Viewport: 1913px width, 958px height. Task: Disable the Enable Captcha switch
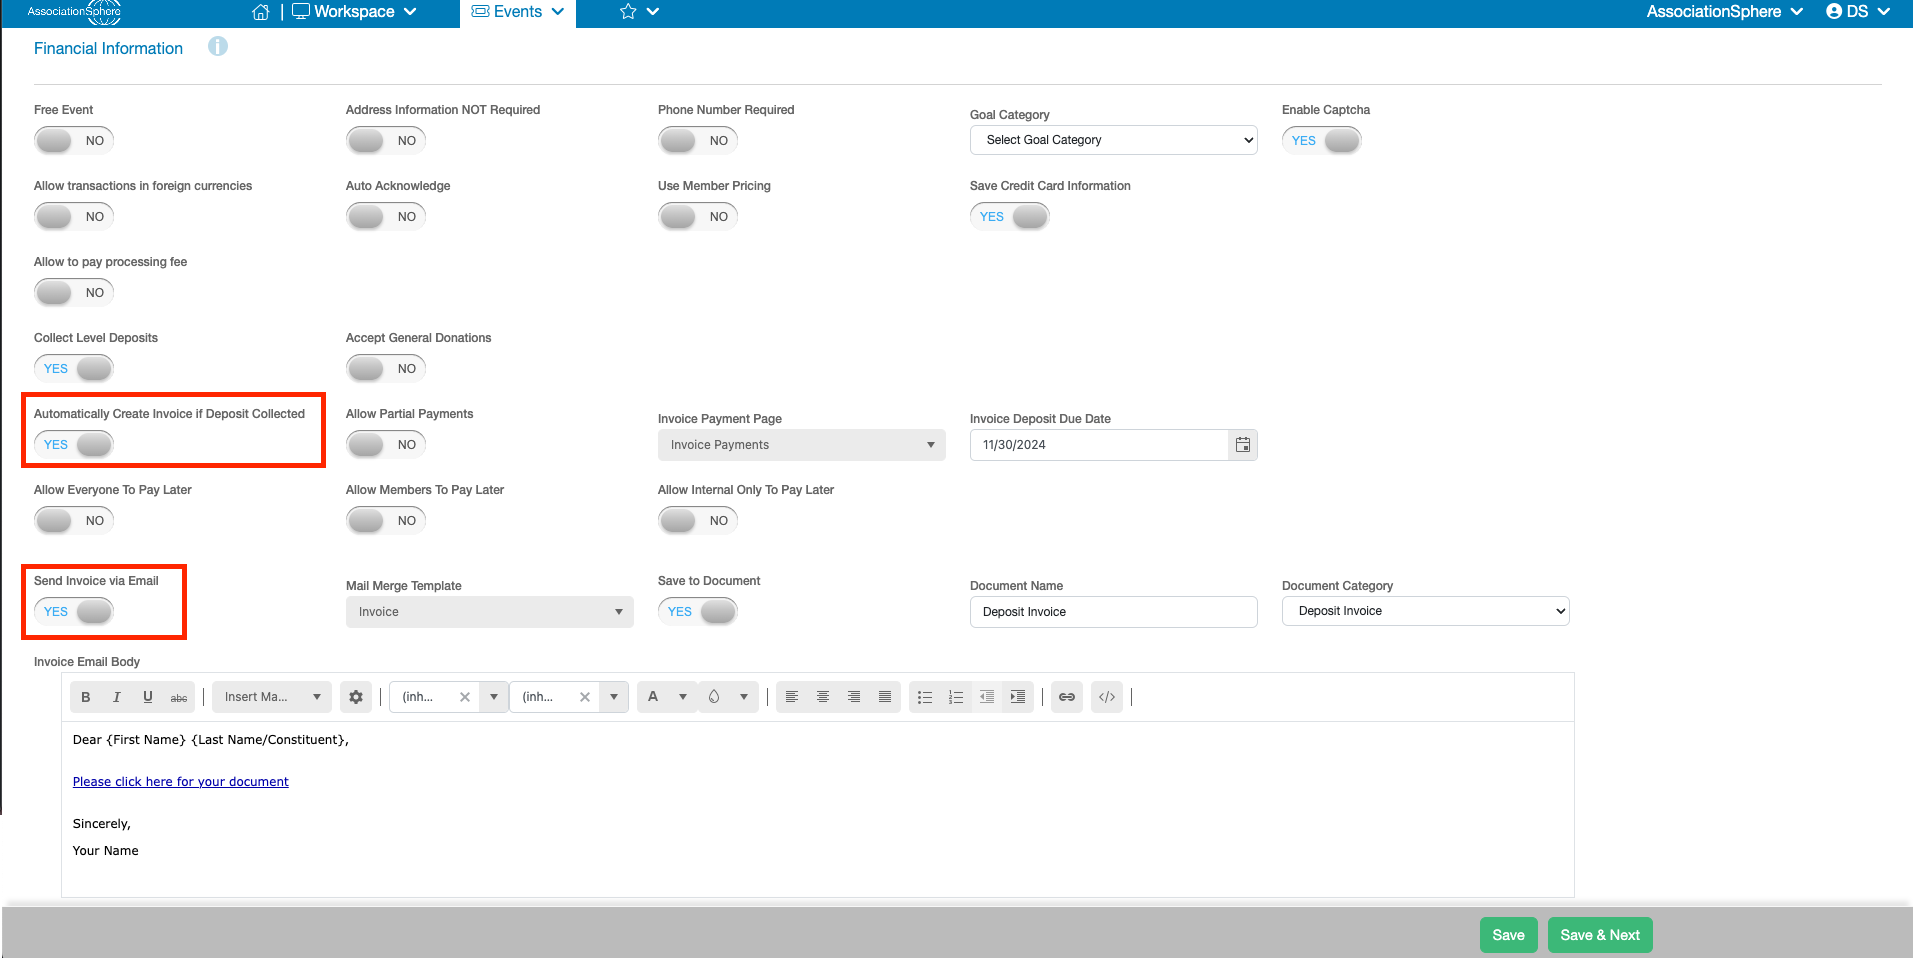pos(1322,141)
